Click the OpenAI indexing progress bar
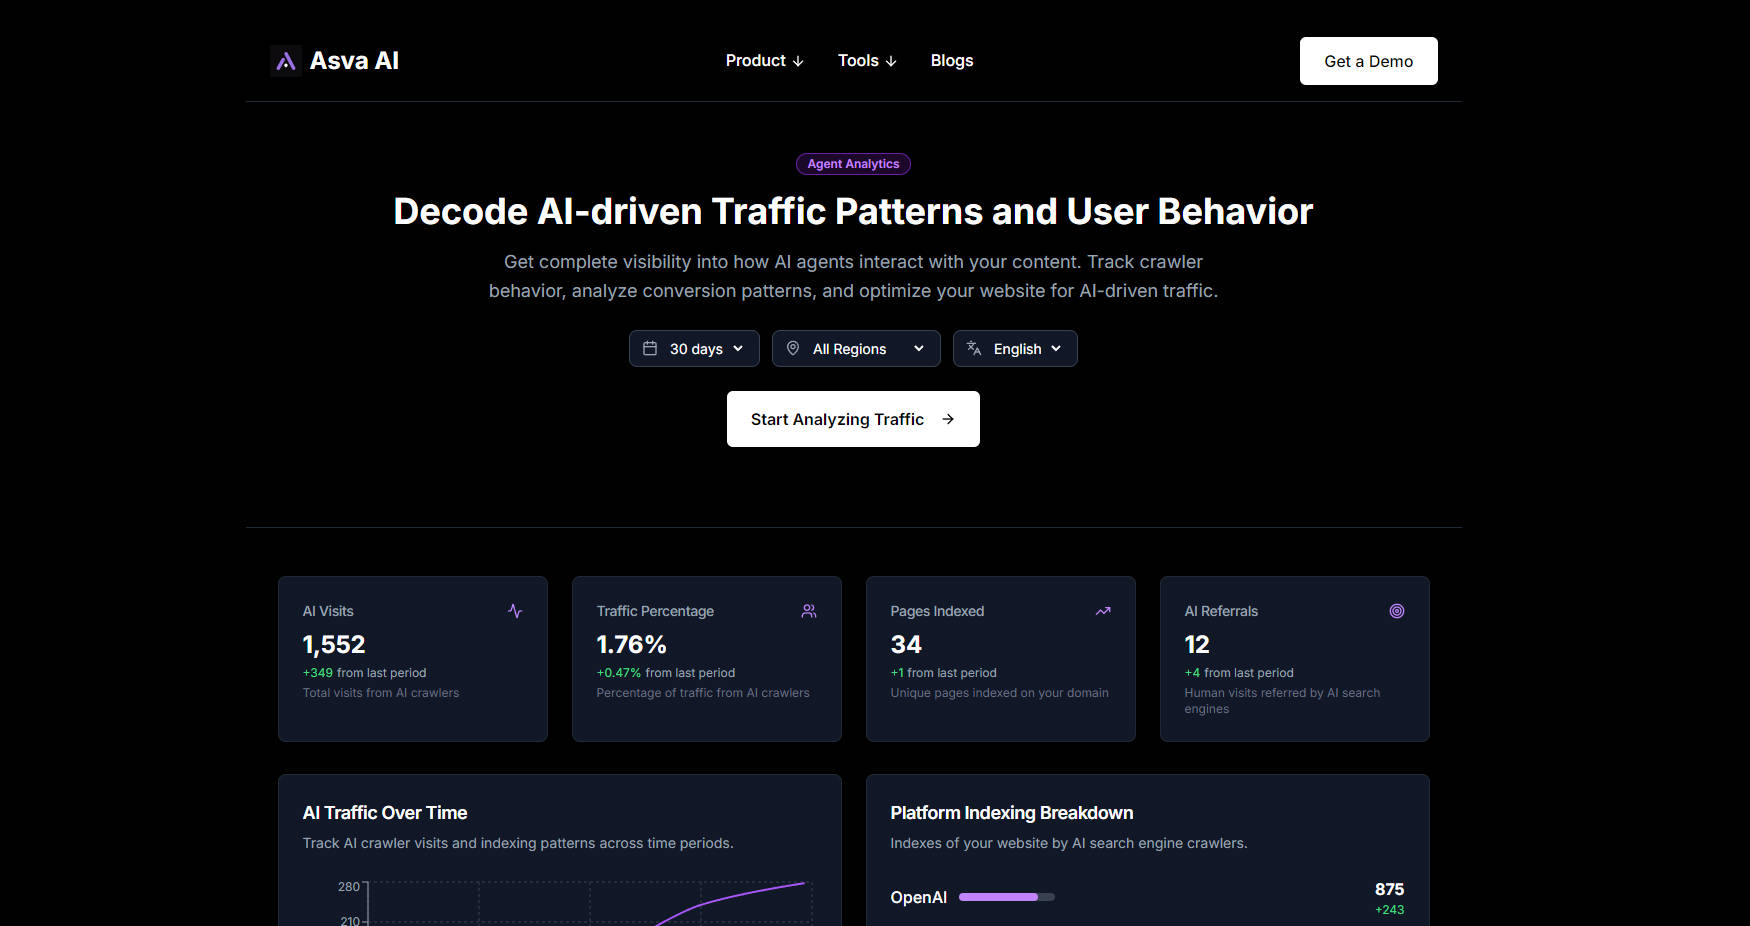 pos(1006,897)
